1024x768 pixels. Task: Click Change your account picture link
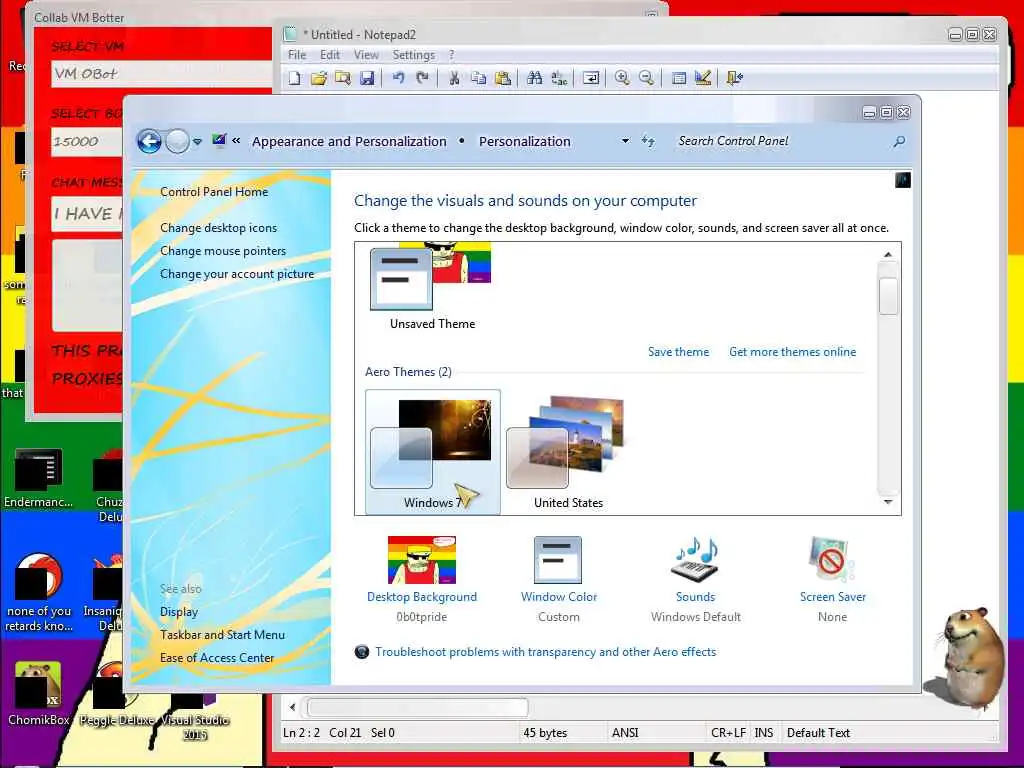[237, 274]
